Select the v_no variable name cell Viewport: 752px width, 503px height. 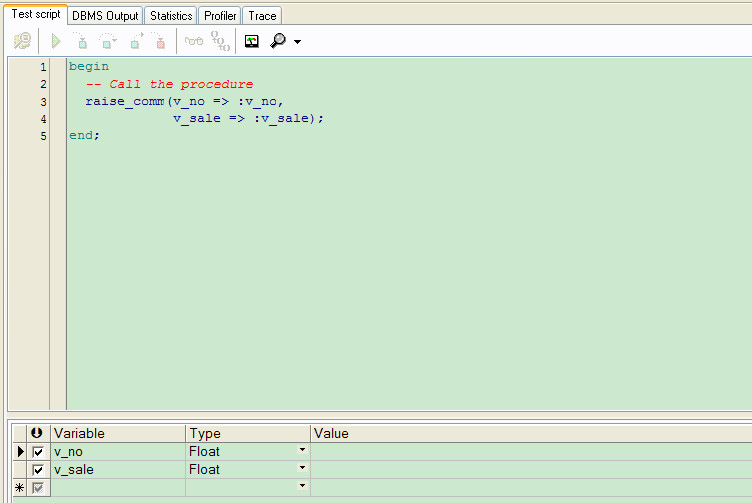(x=118, y=452)
